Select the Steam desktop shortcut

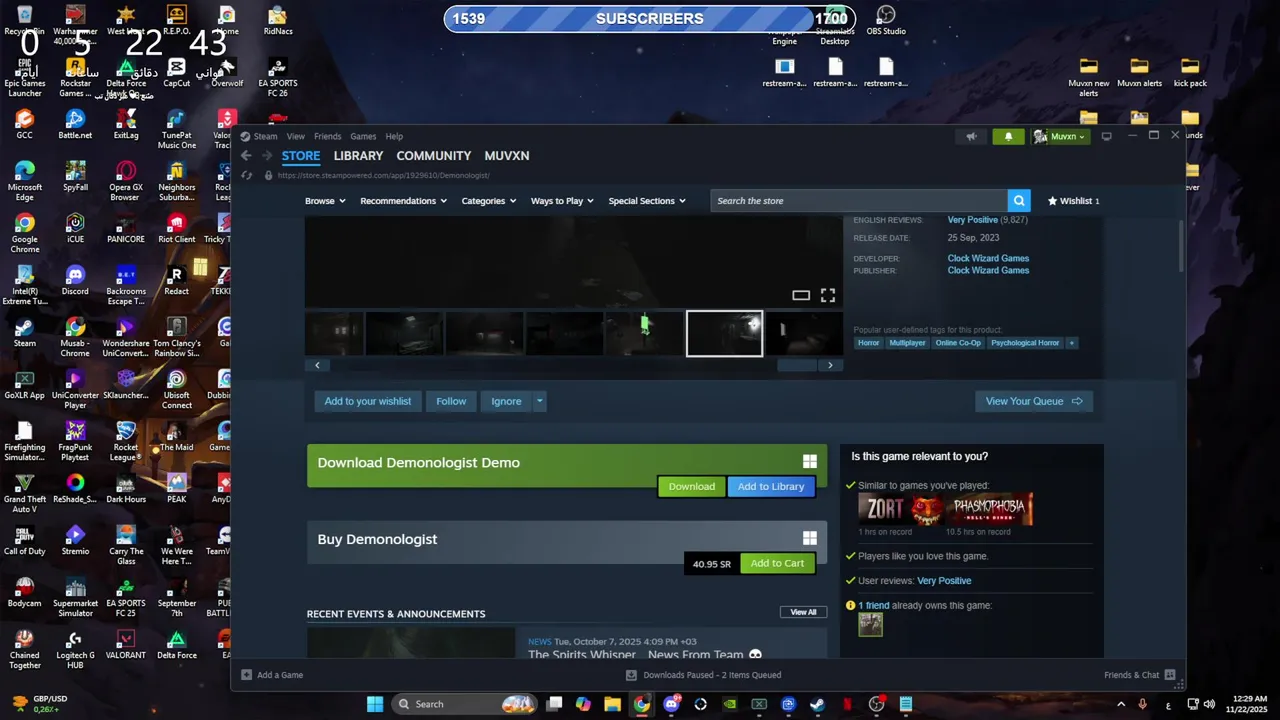coord(25,332)
